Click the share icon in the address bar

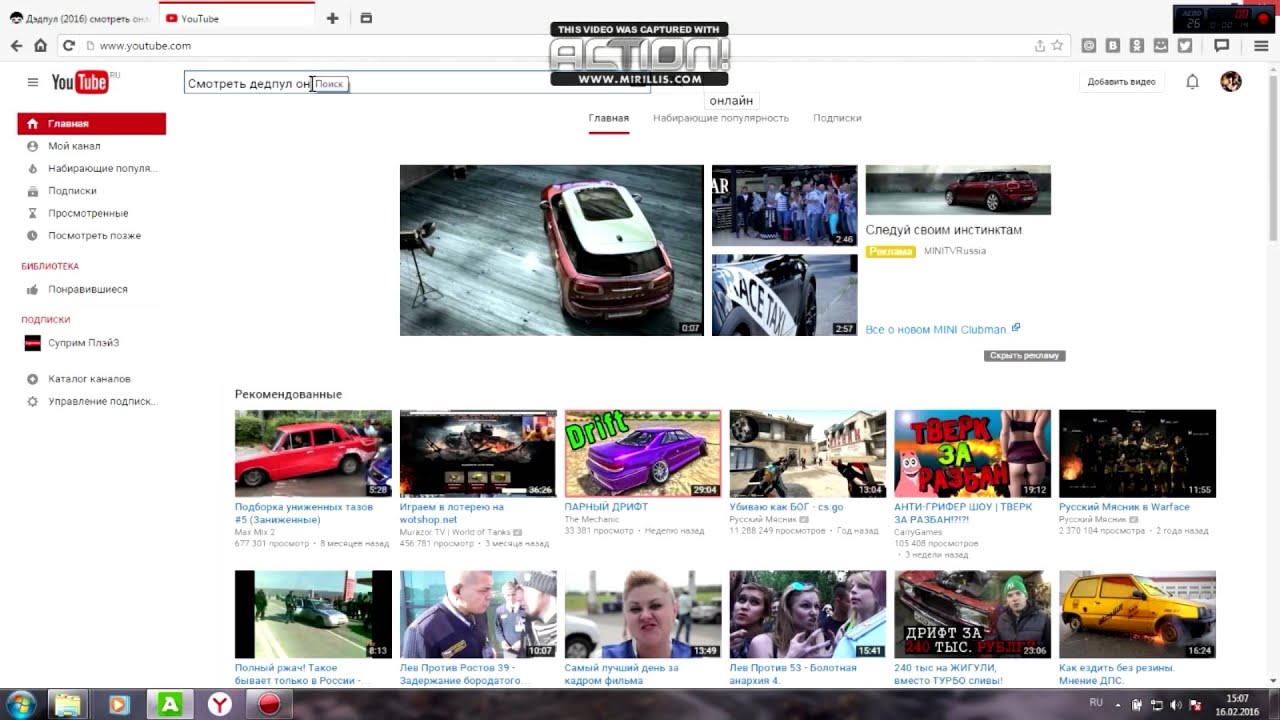[1040, 45]
